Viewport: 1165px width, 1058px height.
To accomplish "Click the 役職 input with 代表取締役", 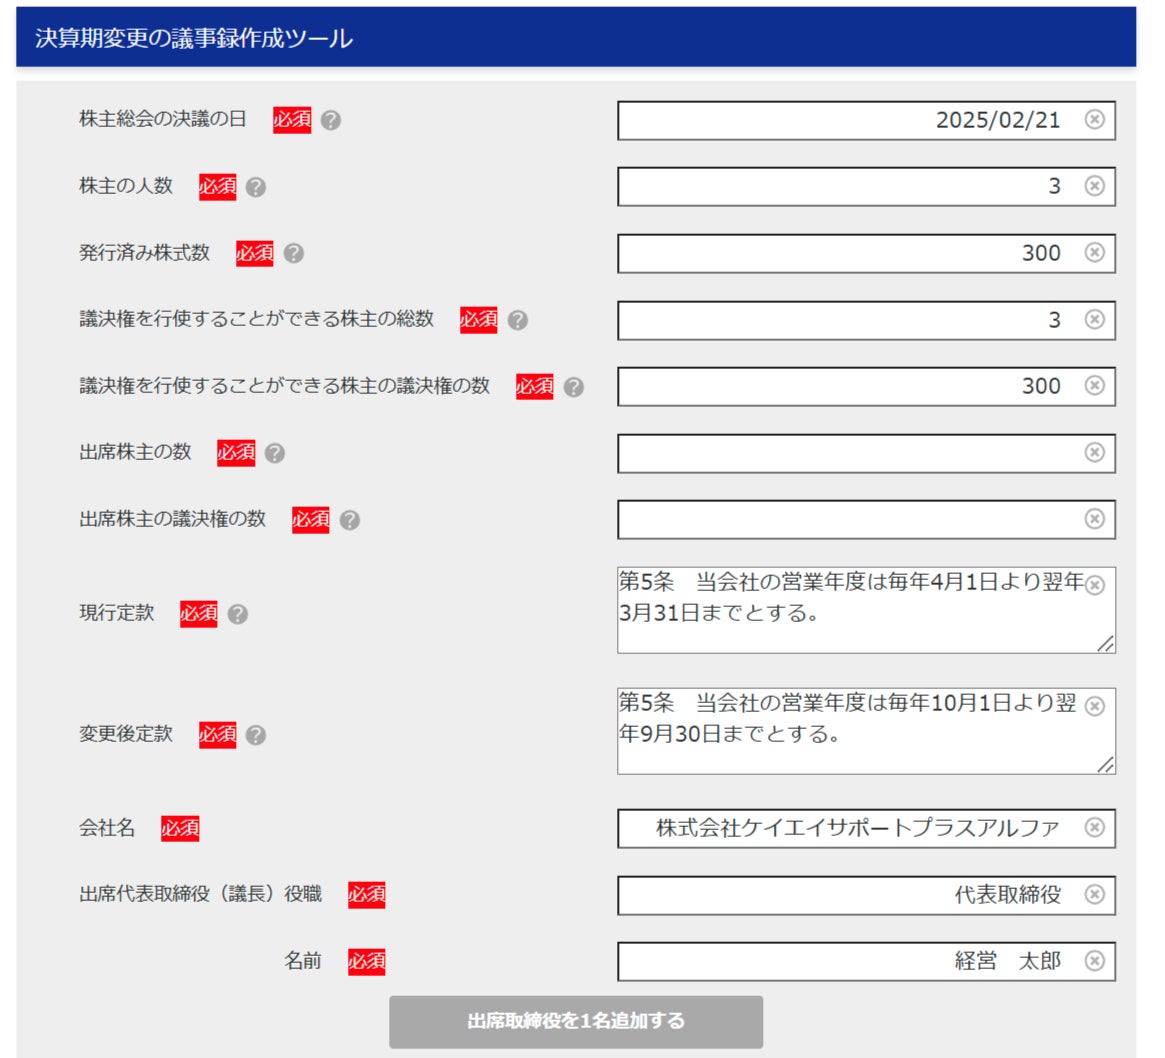I will pyautogui.click(x=866, y=895).
